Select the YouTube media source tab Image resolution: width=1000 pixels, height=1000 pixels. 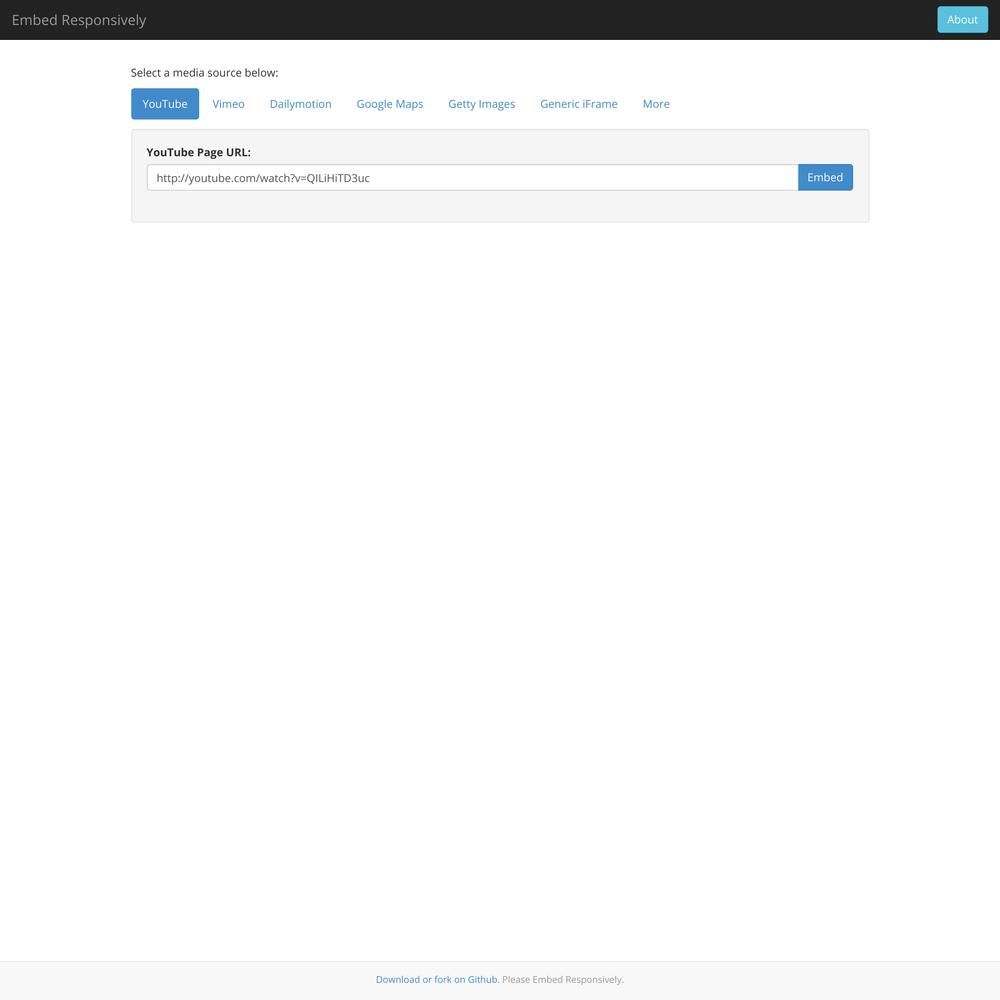pyautogui.click(x=165, y=104)
